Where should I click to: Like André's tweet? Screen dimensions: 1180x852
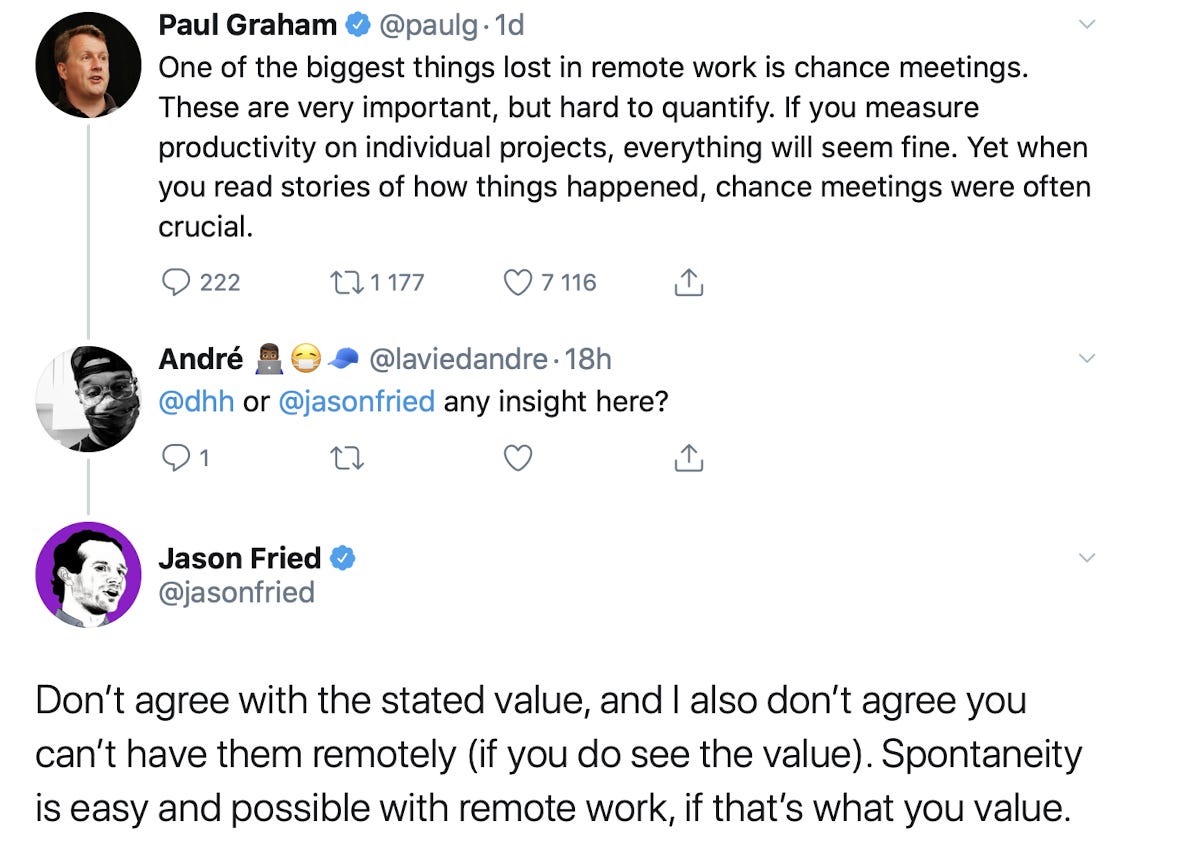[x=518, y=458]
